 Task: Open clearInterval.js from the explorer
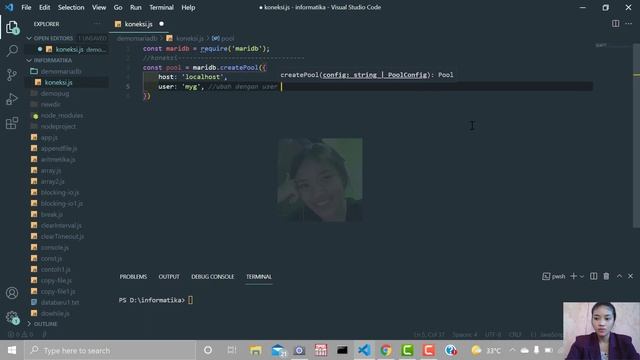click(x=61, y=225)
